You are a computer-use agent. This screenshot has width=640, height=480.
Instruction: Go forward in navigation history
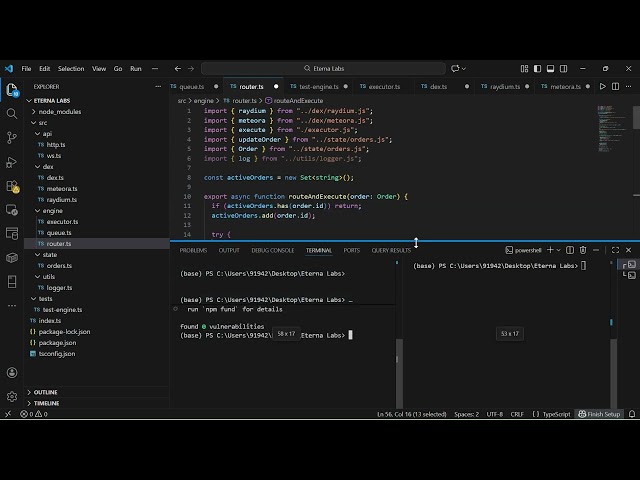[191, 69]
